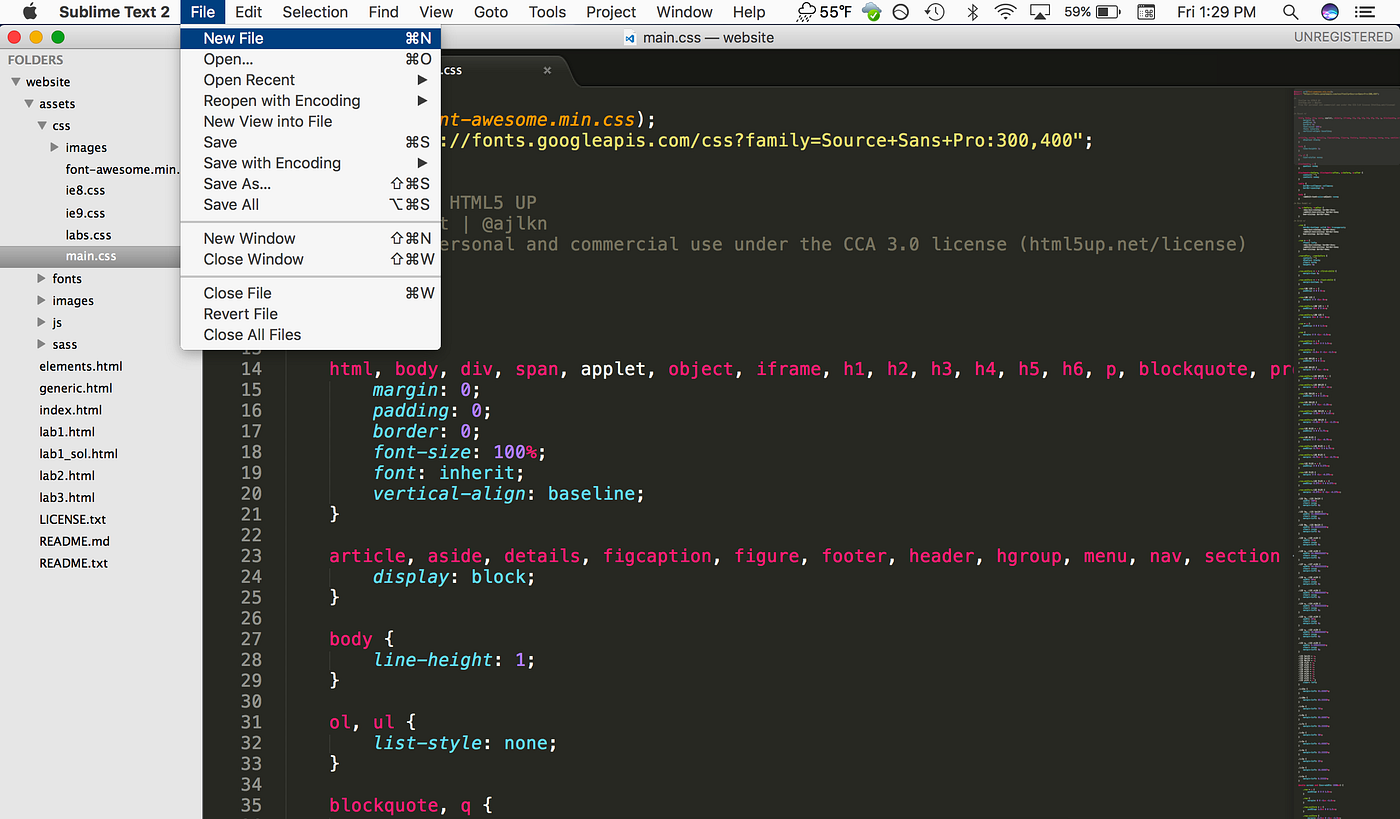Open the Sublime Text 2 application menu
The height and width of the screenshot is (819, 1400).
pos(114,12)
